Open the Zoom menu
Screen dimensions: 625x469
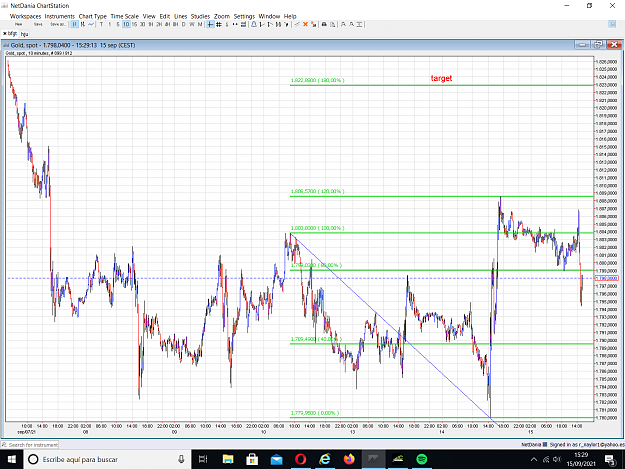(x=222, y=16)
